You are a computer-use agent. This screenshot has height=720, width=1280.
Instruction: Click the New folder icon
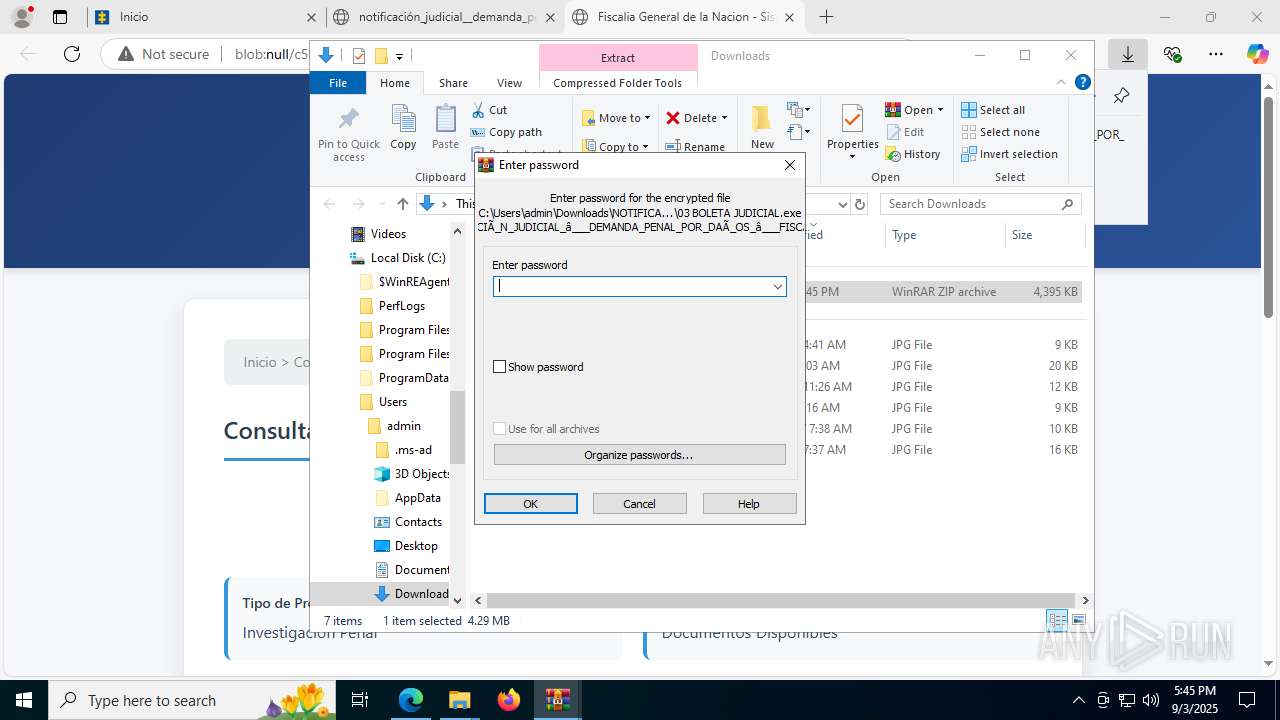[762, 118]
